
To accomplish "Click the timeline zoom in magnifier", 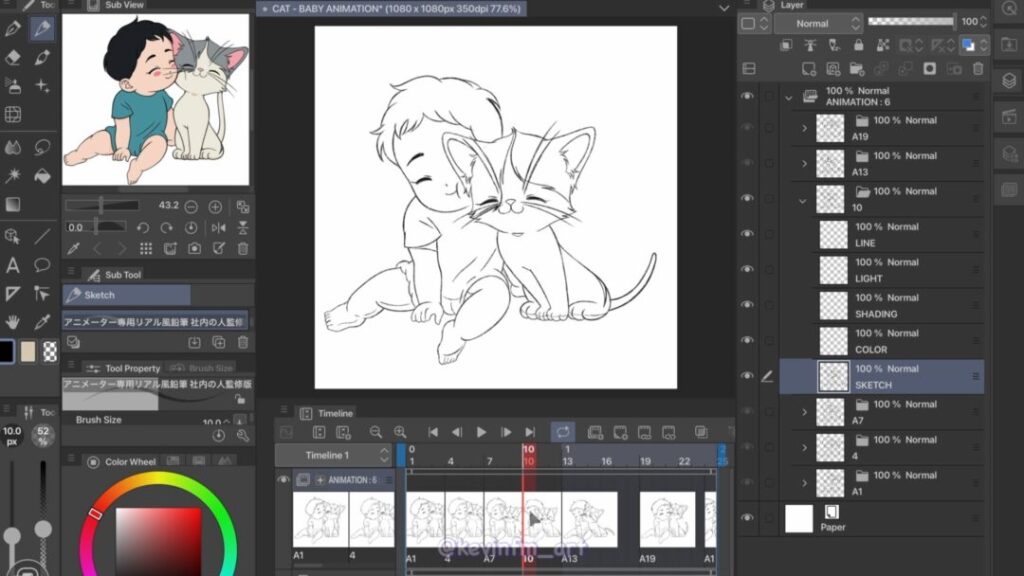I will click(x=400, y=432).
